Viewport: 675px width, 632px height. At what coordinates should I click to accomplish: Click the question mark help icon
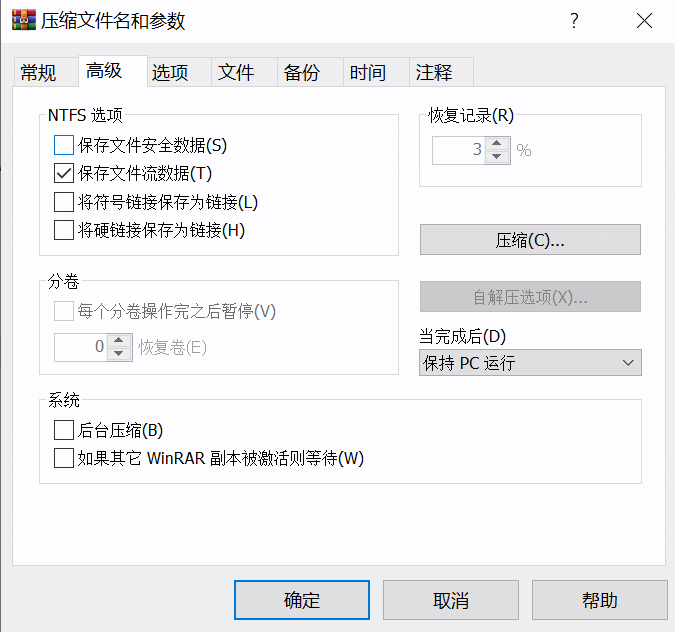[574, 21]
